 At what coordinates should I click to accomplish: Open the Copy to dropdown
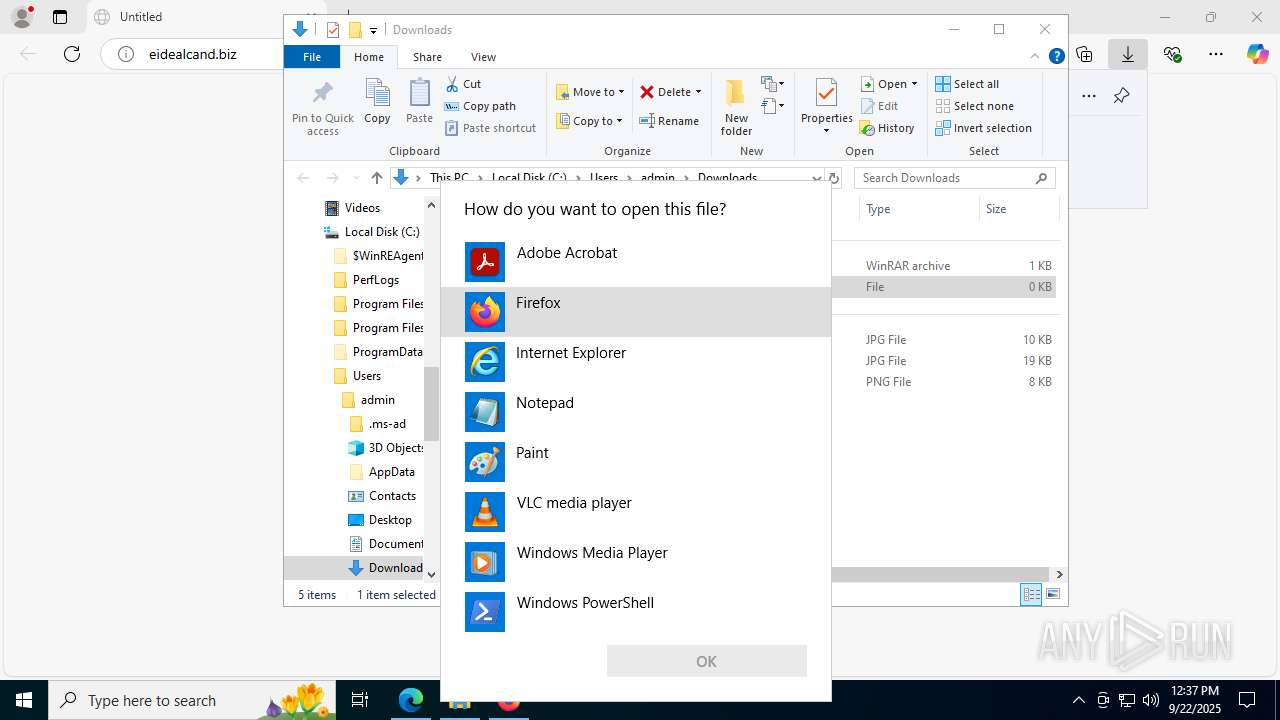(589, 121)
